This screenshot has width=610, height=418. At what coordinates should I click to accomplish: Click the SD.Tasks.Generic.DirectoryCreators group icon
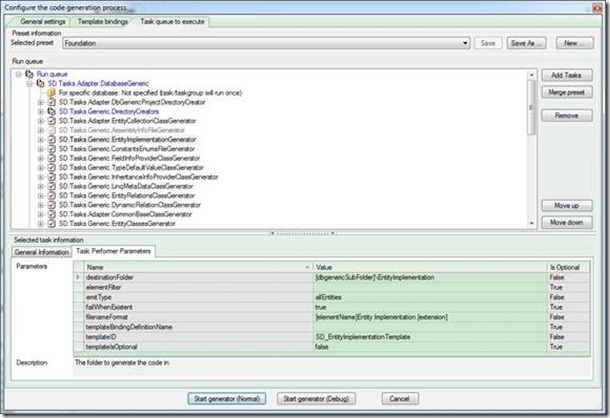51,111
